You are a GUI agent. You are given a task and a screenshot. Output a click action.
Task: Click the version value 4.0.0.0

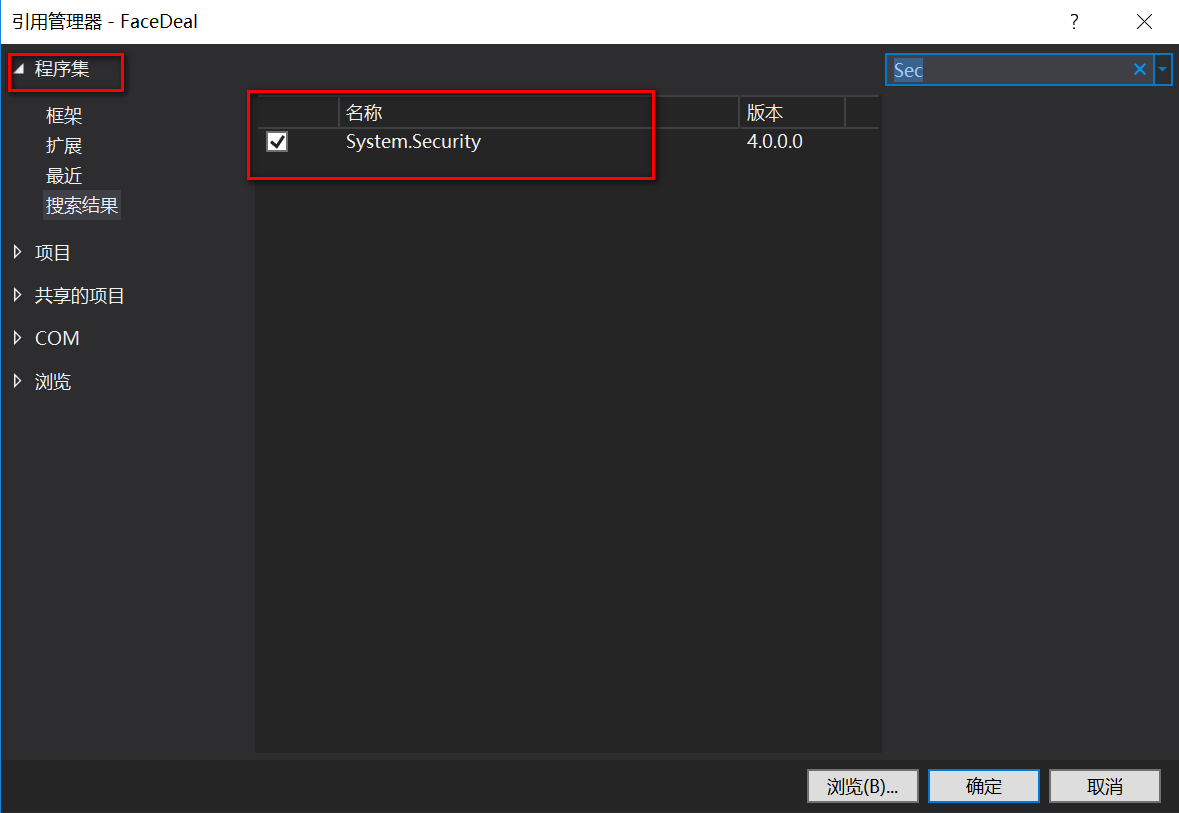[774, 141]
